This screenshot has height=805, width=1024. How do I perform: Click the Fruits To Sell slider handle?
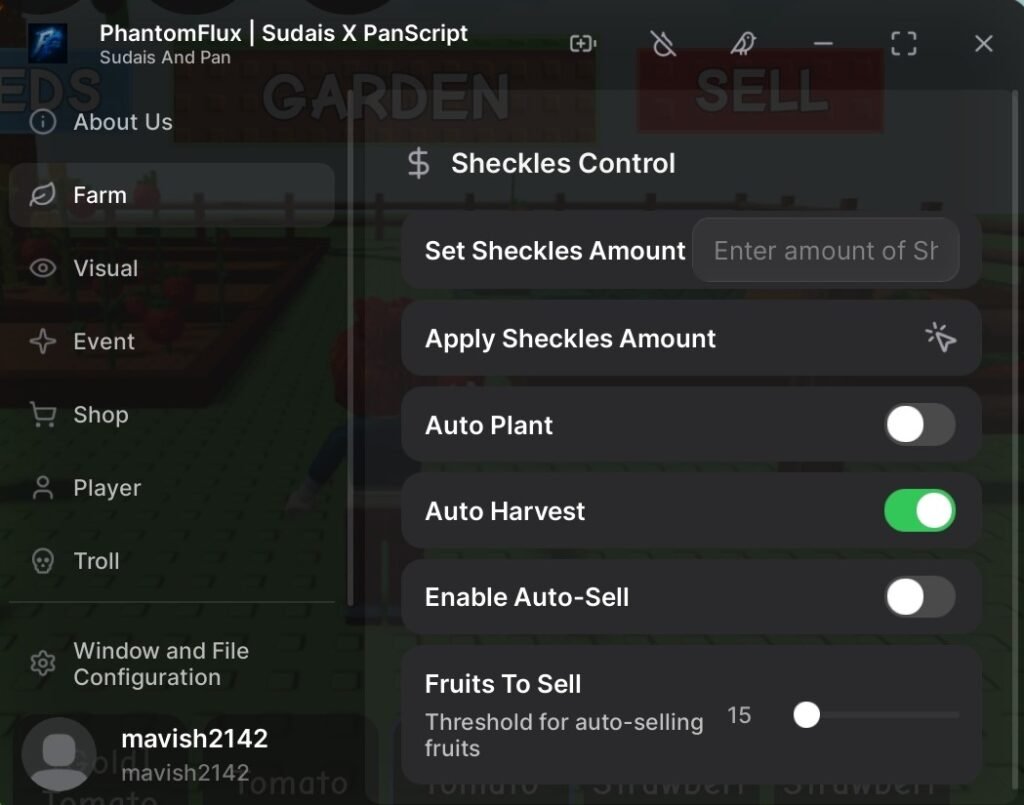(x=806, y=715)
